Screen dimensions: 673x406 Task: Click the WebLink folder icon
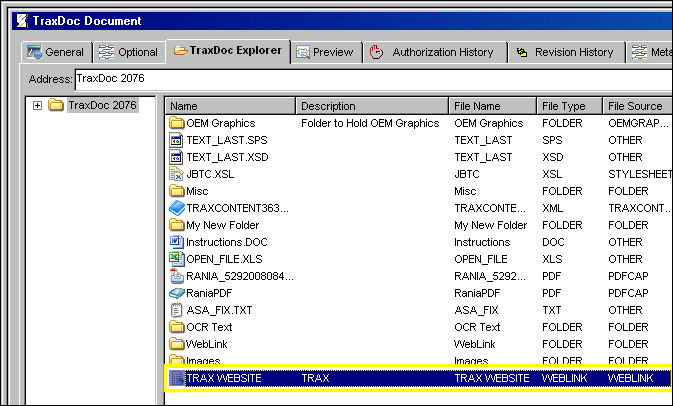click(176, 344)
